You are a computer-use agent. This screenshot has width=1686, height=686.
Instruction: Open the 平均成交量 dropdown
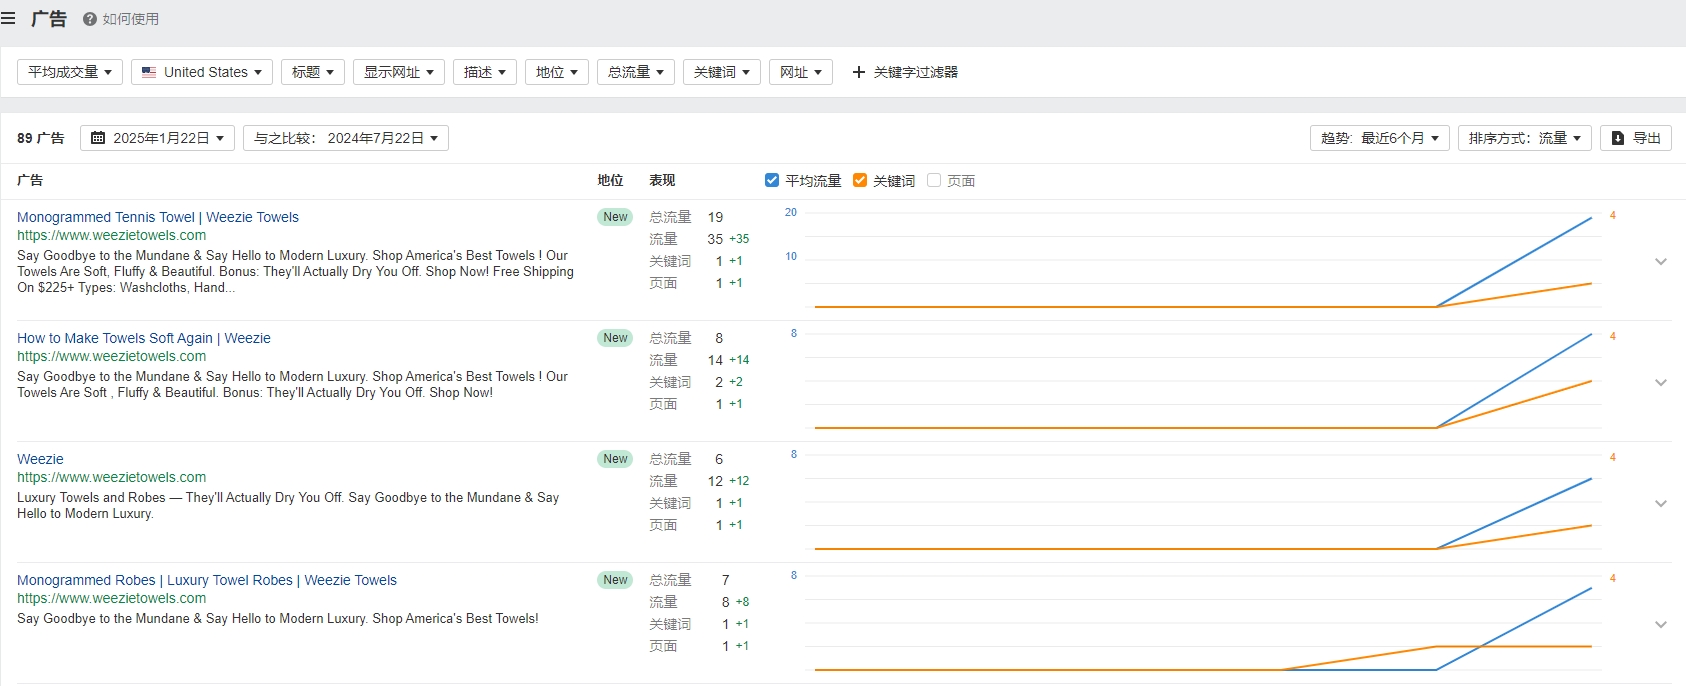tap(70, 72)
